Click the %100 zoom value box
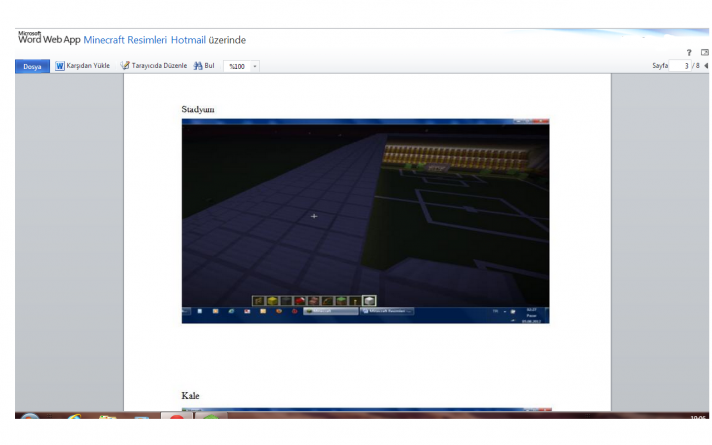Image resolution: width=712 pixels, height=445 pixels. (237, 66)
